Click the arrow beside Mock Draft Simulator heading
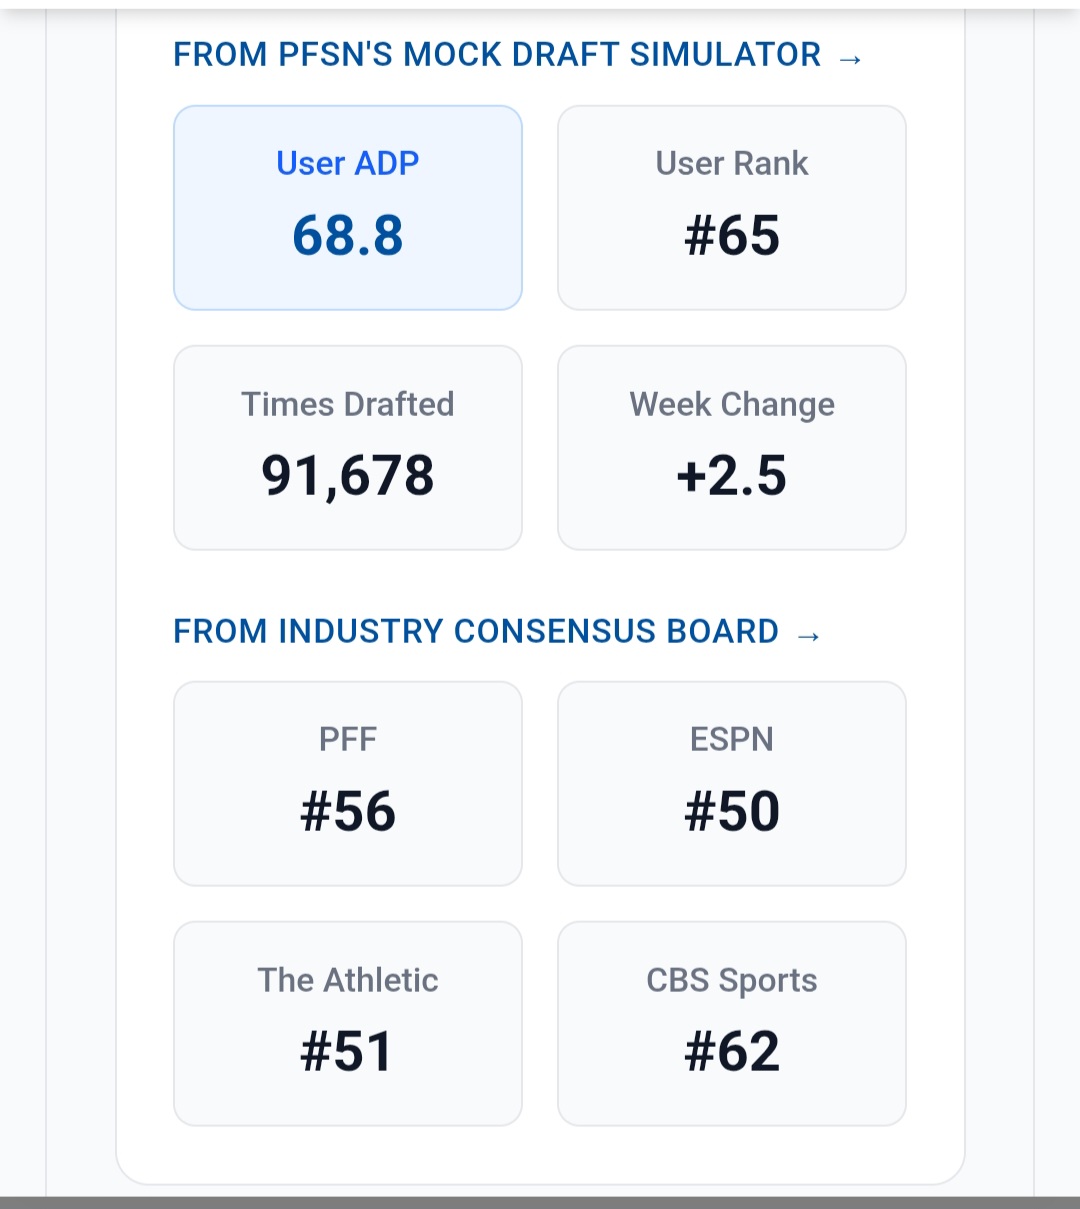This screenshot has width=1080, height=1209. (x=850, y=59)
